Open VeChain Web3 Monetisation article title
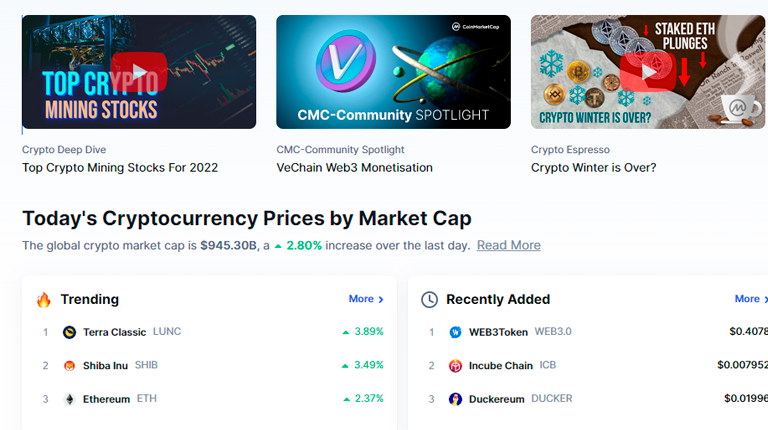 click(355, 167)
